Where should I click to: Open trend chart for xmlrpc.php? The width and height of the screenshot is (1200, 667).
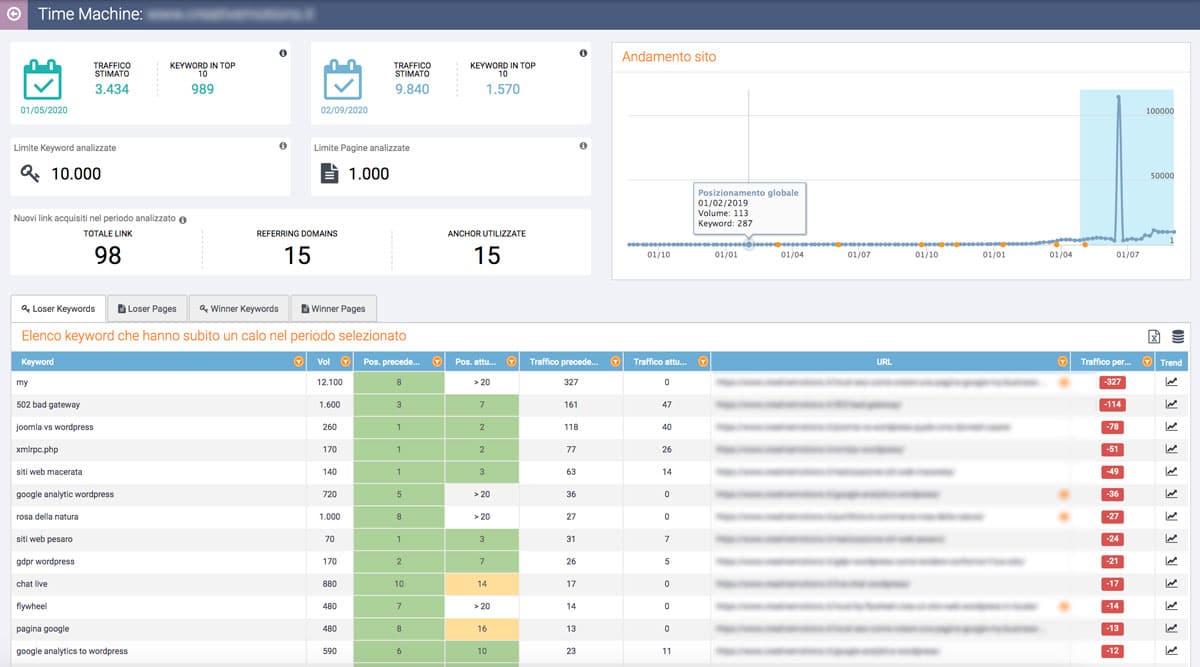[x=1171, y=450]
